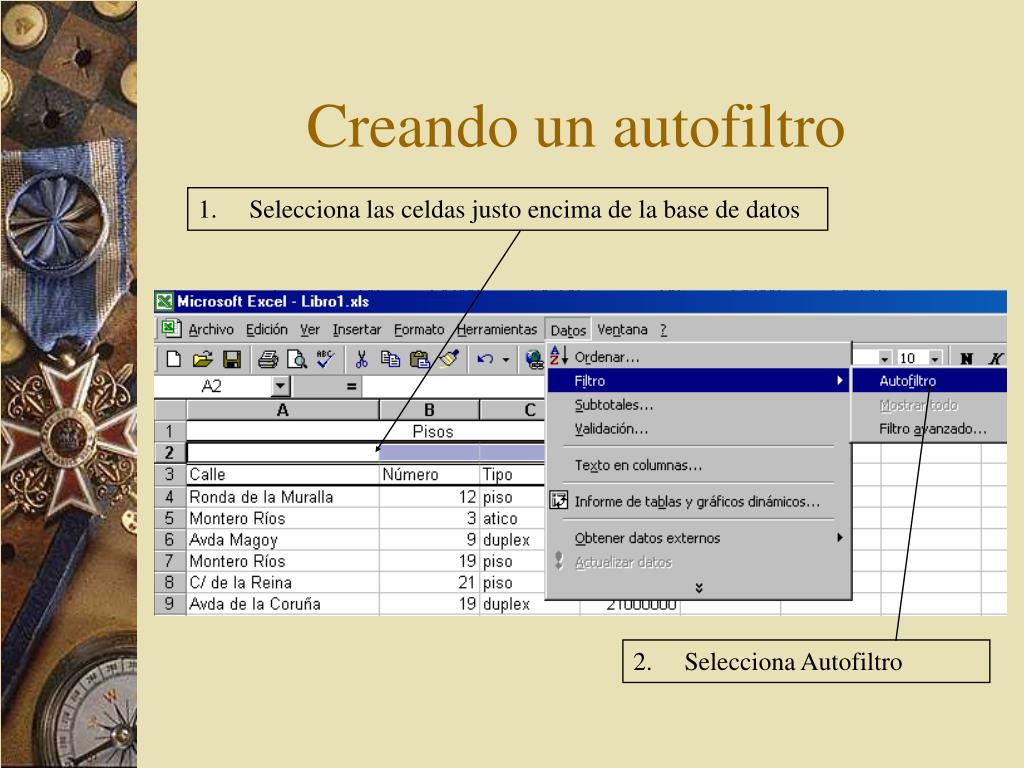Open the Herramientas menu
Viewport: 1024px width, 768px height.
point(497,329)
